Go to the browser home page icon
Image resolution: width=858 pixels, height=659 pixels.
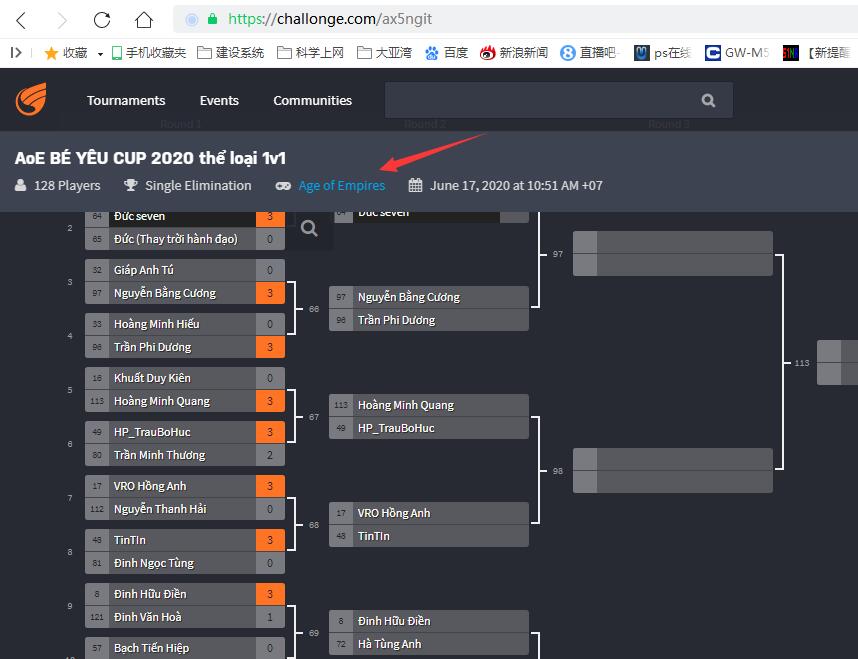click(144, 20)
